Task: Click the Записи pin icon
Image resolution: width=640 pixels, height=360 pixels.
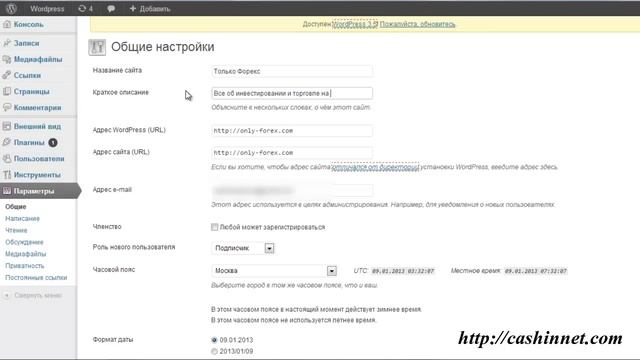Action: [x=7, y=43]
